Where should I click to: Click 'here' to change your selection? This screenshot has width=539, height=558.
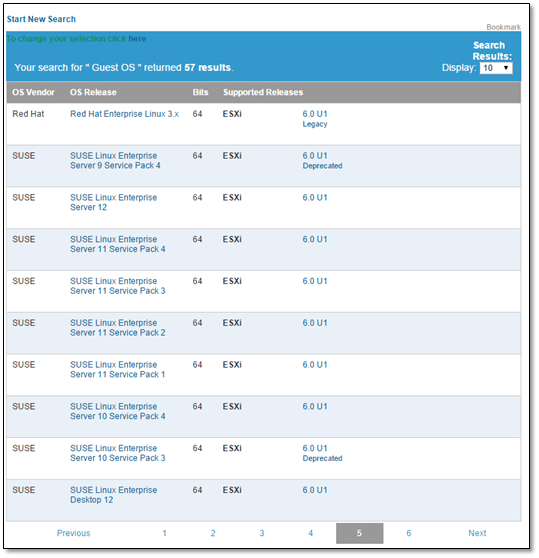[x=137, y=38]
